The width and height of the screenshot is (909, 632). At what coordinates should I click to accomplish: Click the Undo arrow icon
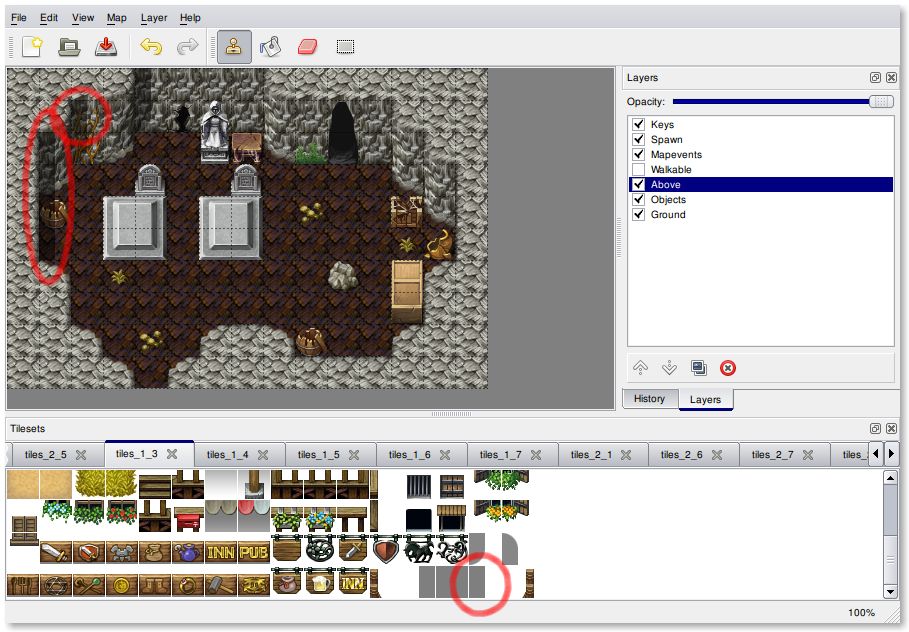pyautogui.click(x=151, y=46)
